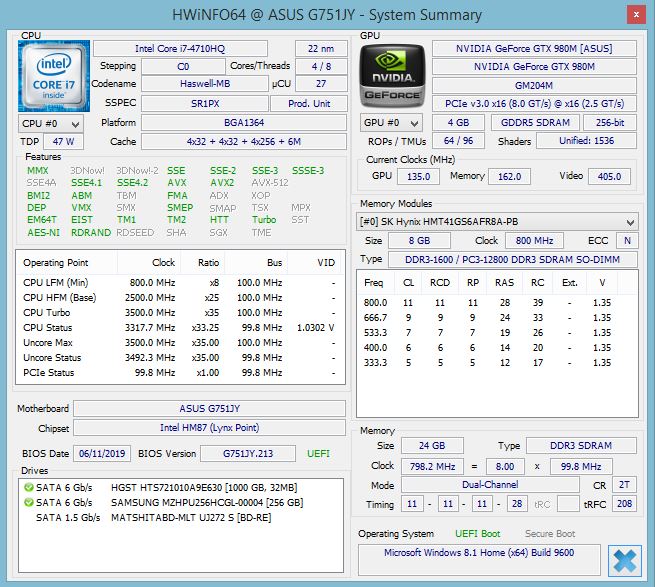Click the cache value 4x32 + 4x32 field
The height and width of the screenshot is (587, 655).
pyautogui.click(x=244, y=142)
